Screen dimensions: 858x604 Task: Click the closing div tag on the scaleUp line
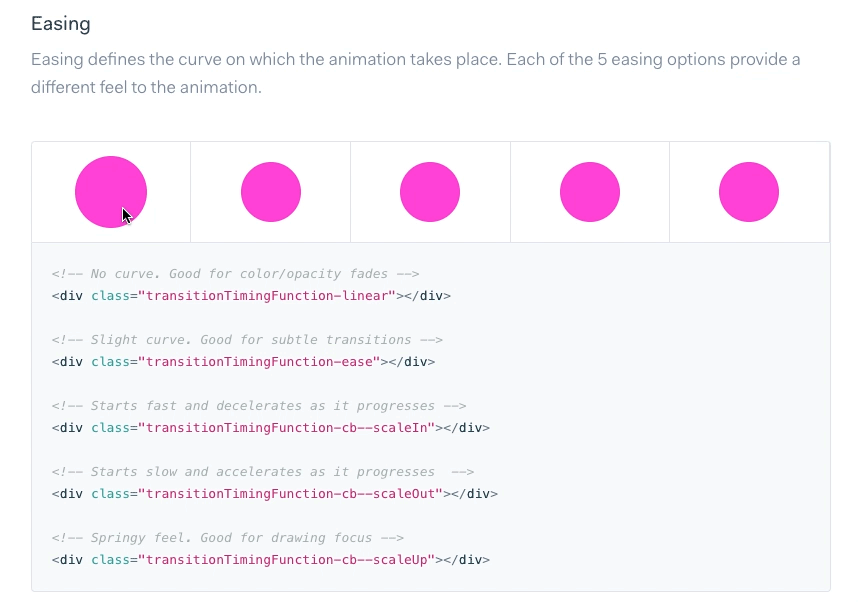[x=466, y=560]
